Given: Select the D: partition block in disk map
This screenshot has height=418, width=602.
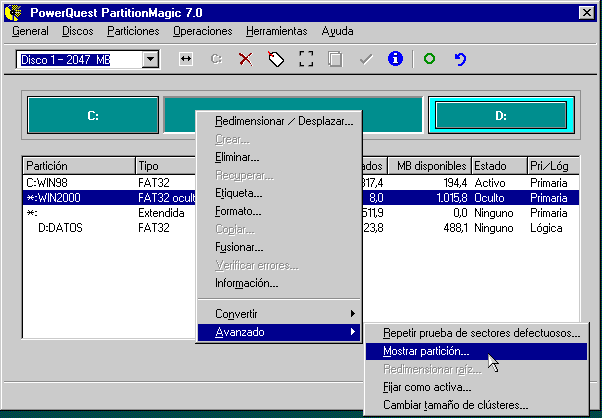Looking at the screenshot, I should coord(501,115).
